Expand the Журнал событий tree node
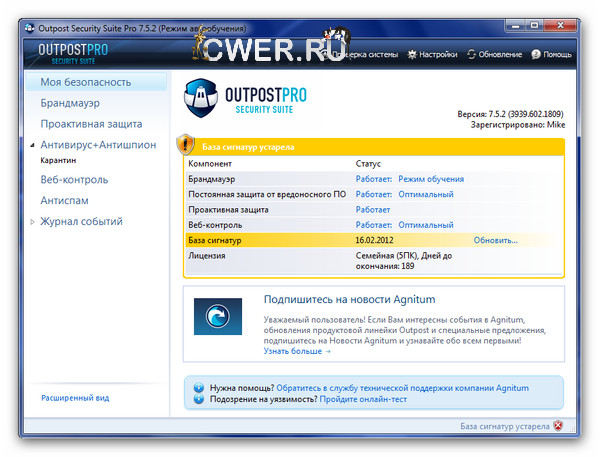 (33, 222)
